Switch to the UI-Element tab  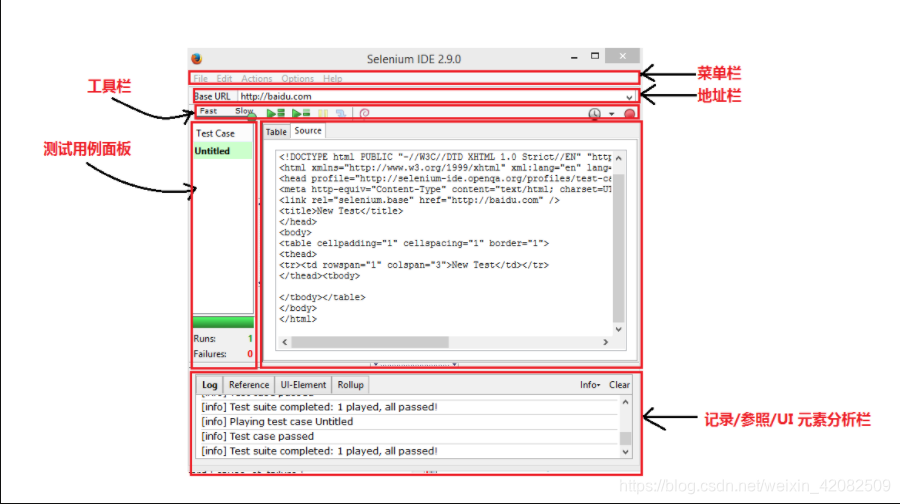pos(303,385)
